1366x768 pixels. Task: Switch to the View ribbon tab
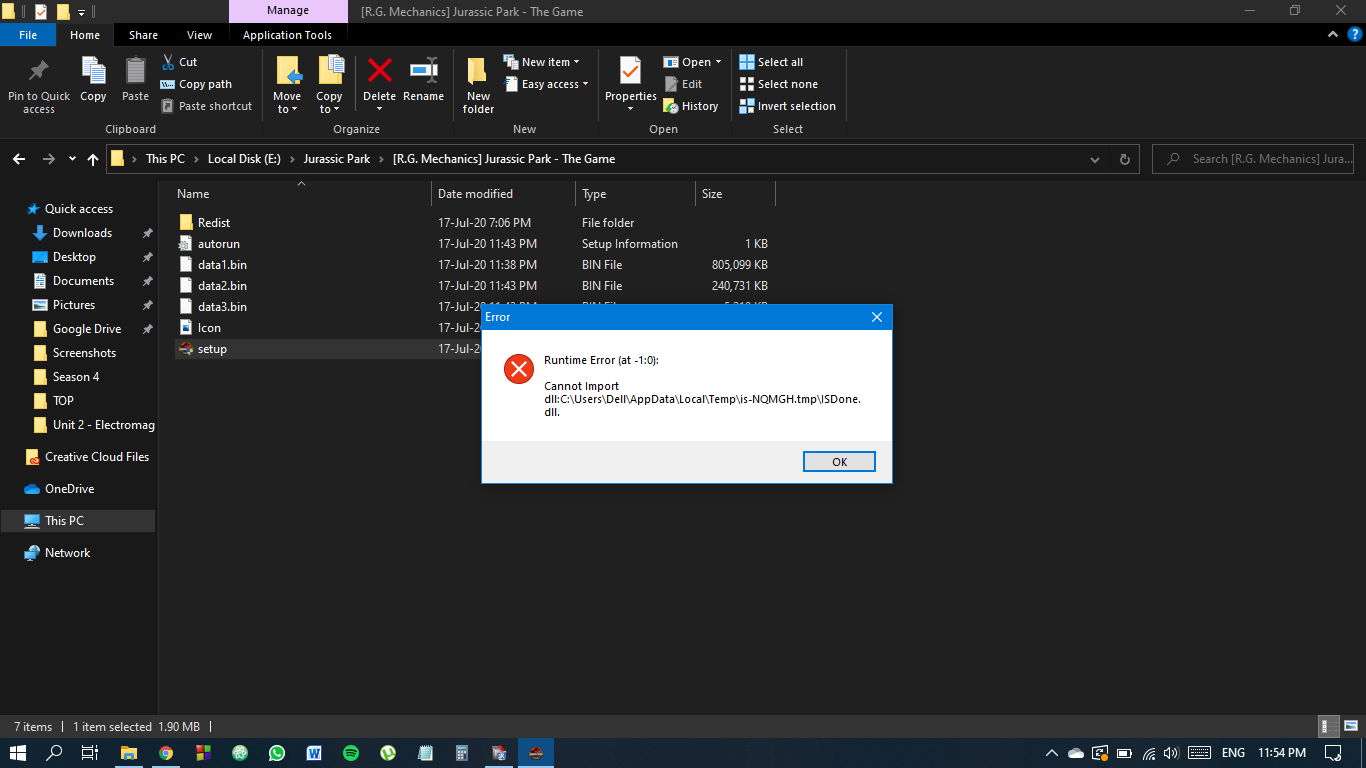[200, 35]
